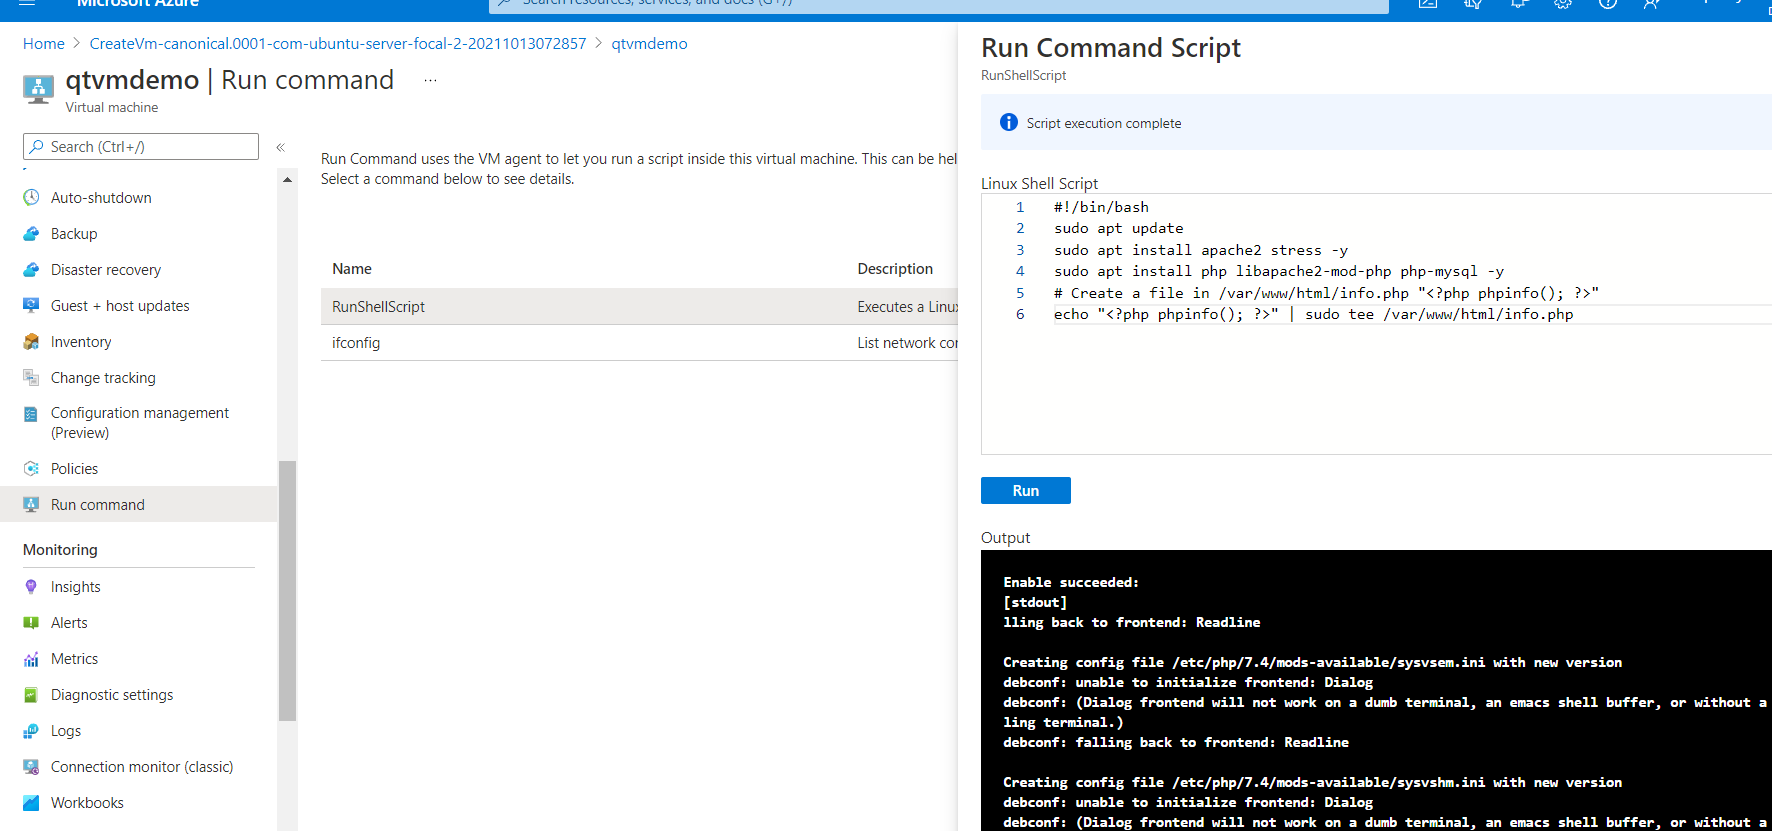1772x831 pixels.
Task: Go to the Home breadcrumb
Action: pyautogui.click(x=44, y=44)
